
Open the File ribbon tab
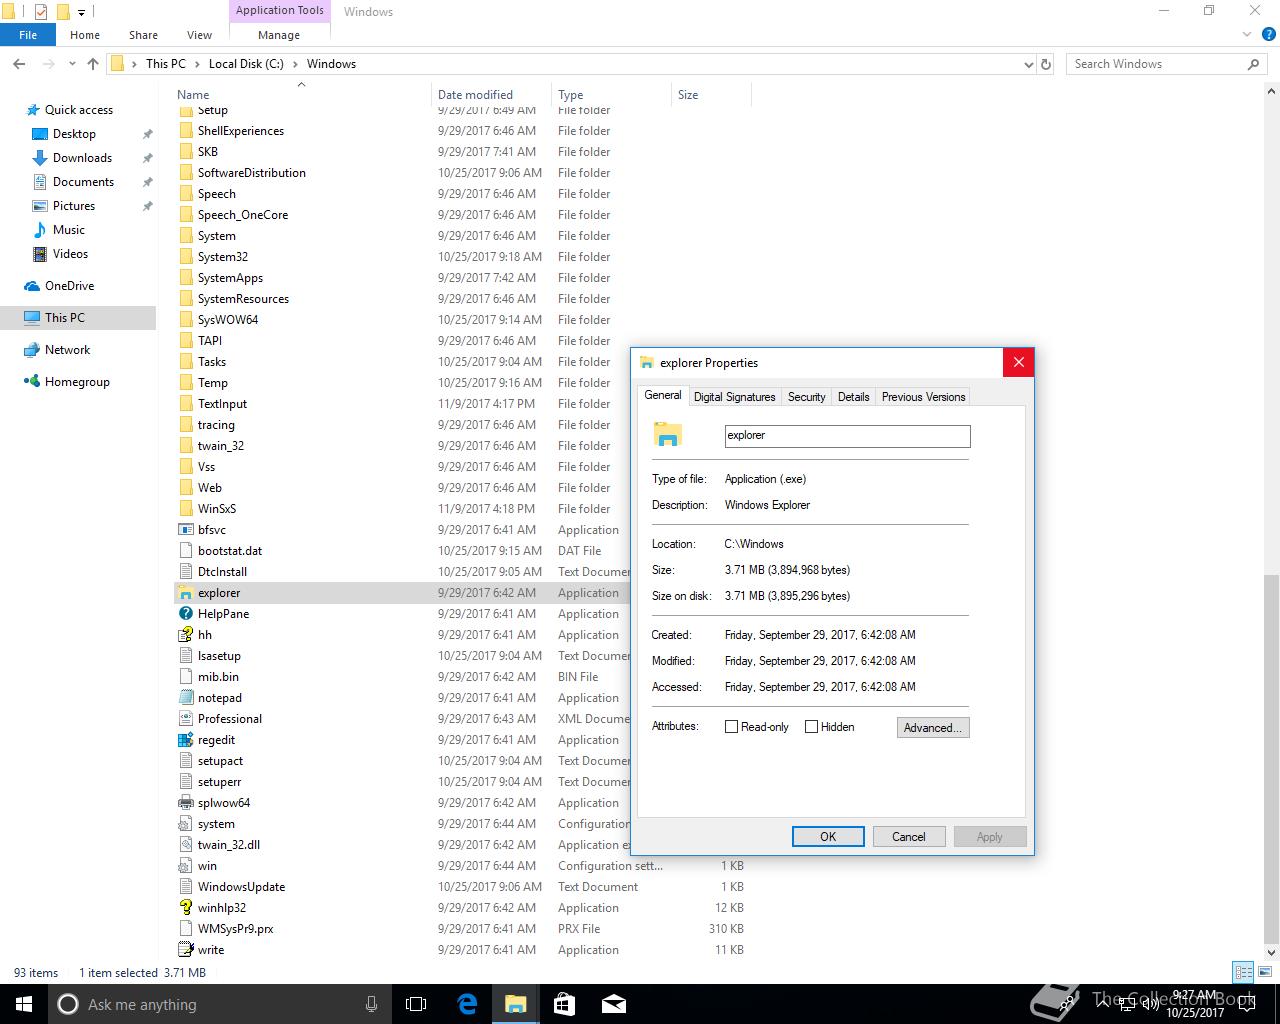point(28,35)
